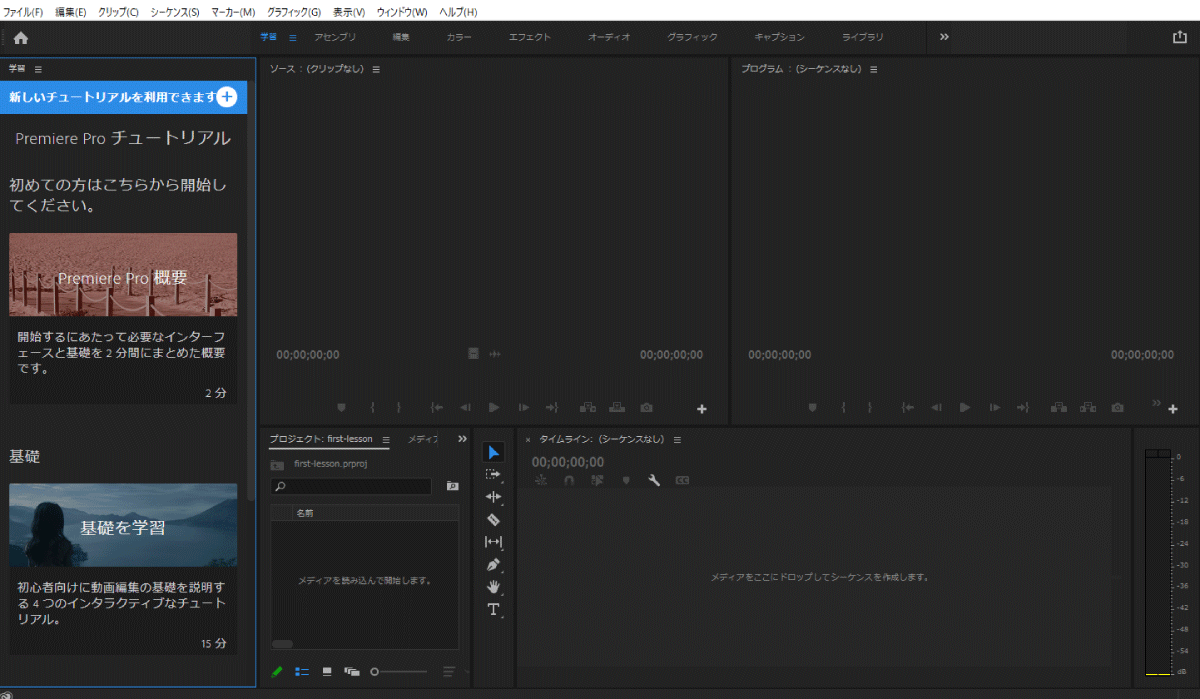Play sequence in Program monitor

pyautogui.click(x=965, y=408)
